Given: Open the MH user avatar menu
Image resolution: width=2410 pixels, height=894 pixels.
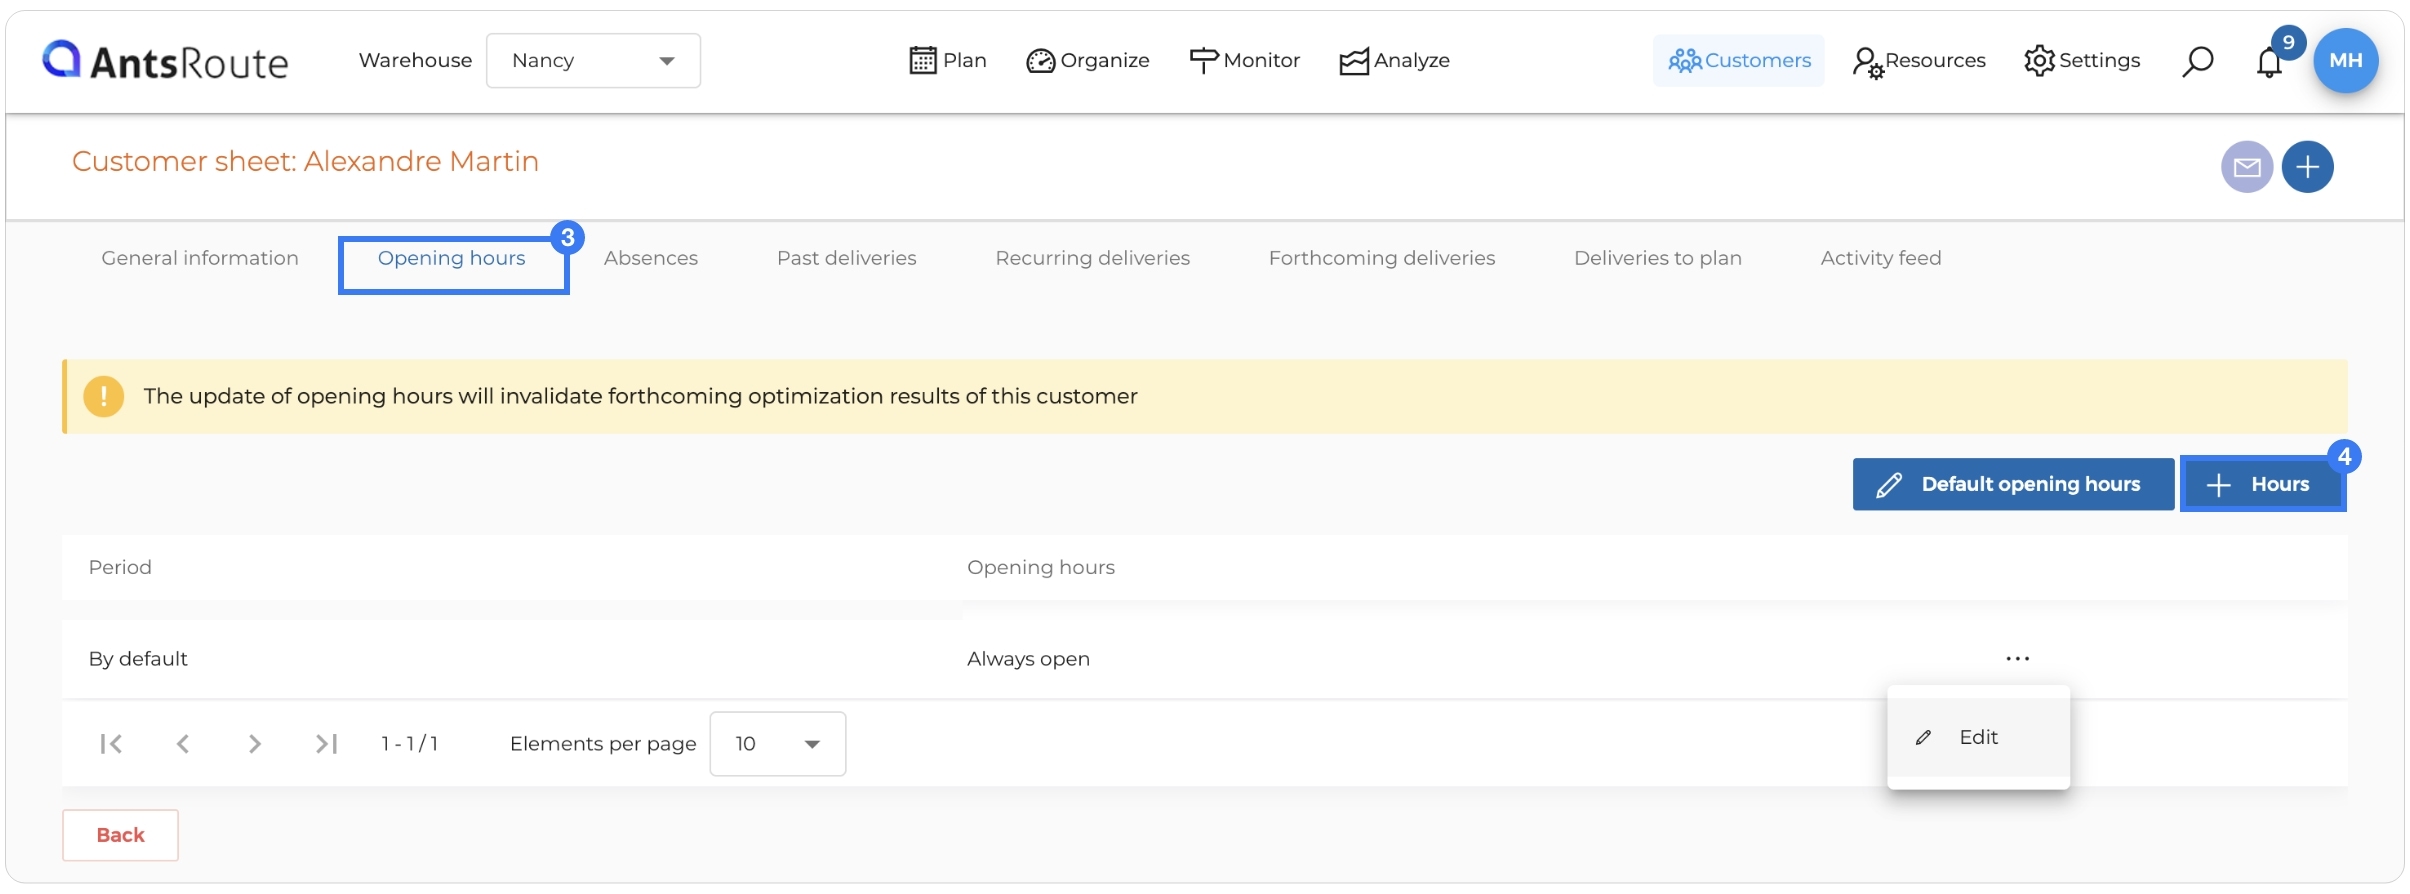Looking at the screenshot, I should (2346, 61).
